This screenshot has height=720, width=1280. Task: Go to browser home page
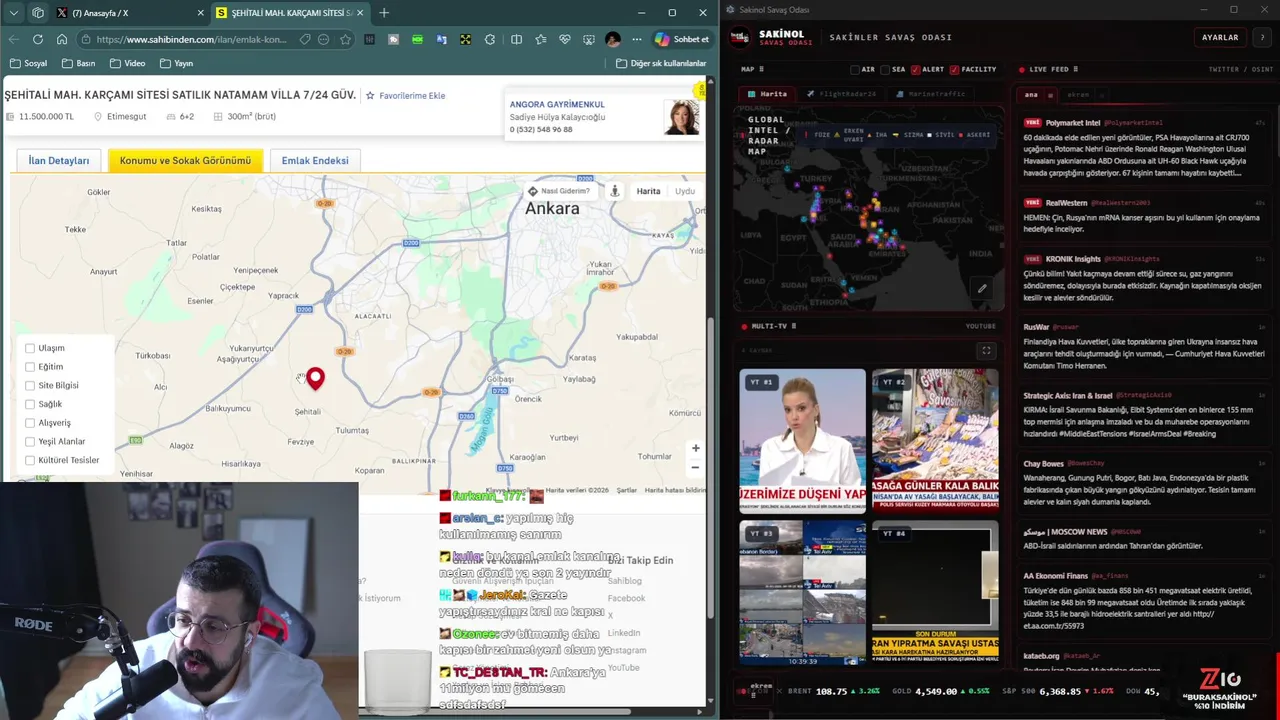pos(61,39)
